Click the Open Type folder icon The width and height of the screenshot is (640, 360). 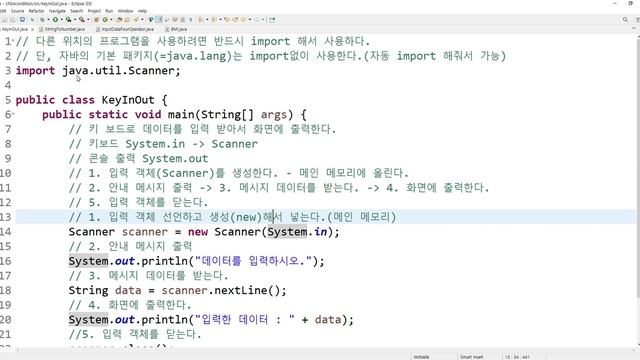click(119, 20)
